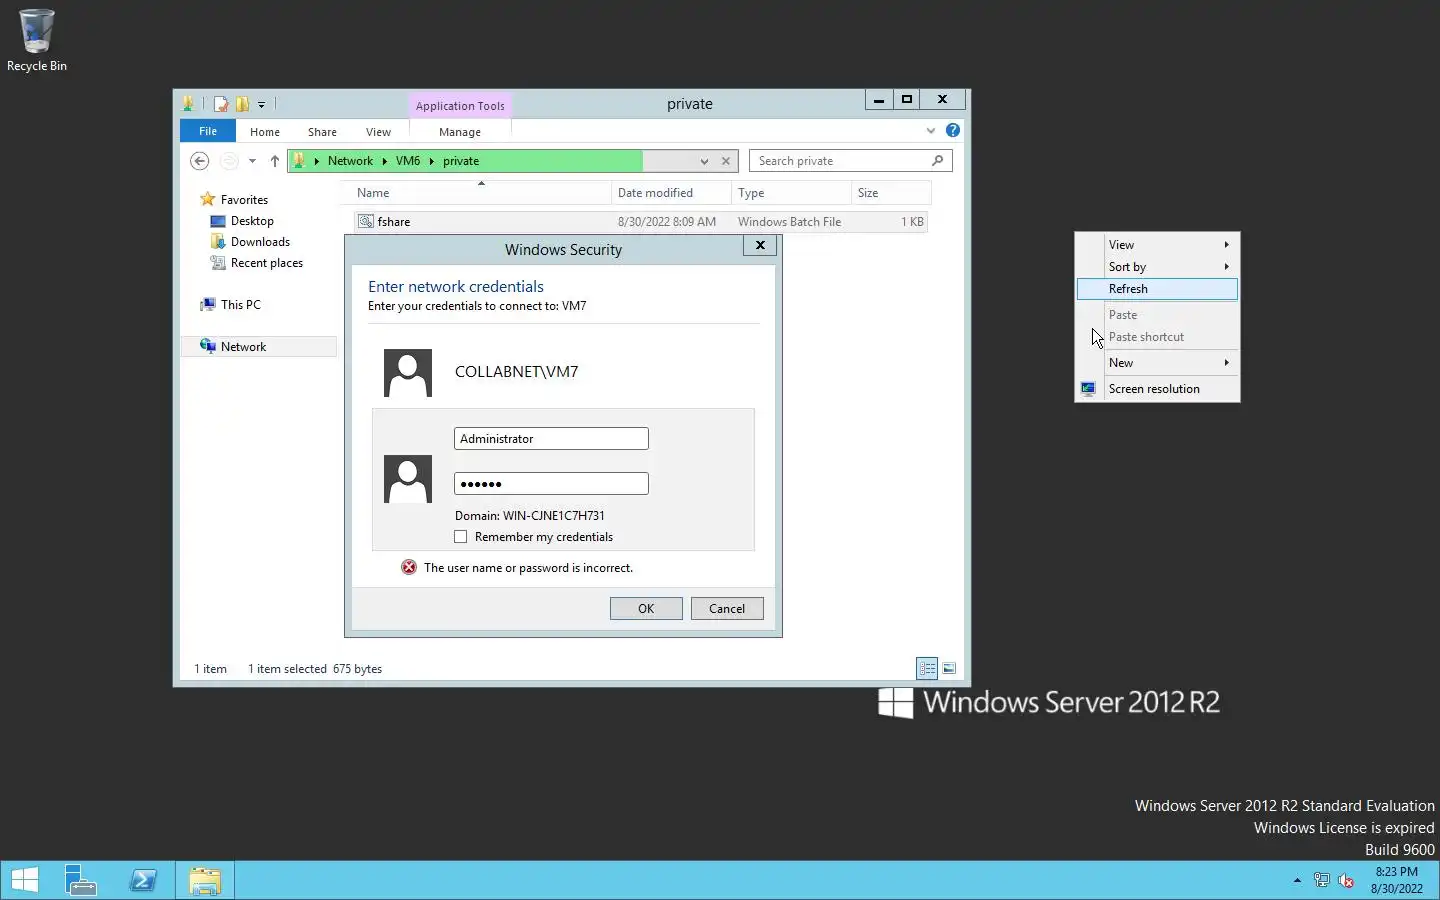Image resolution: width=1440 pixels, height=900 pixels.
Task: Sort by the Date modified column
Action: coord(671,193)
